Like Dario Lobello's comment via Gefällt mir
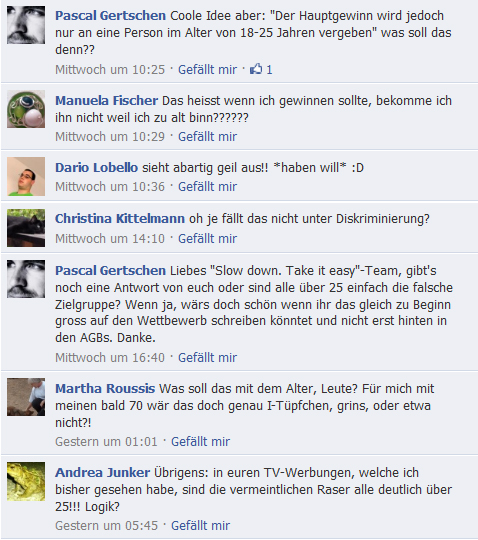The height and width of the screenshot is (540, 478). point(207,187)
